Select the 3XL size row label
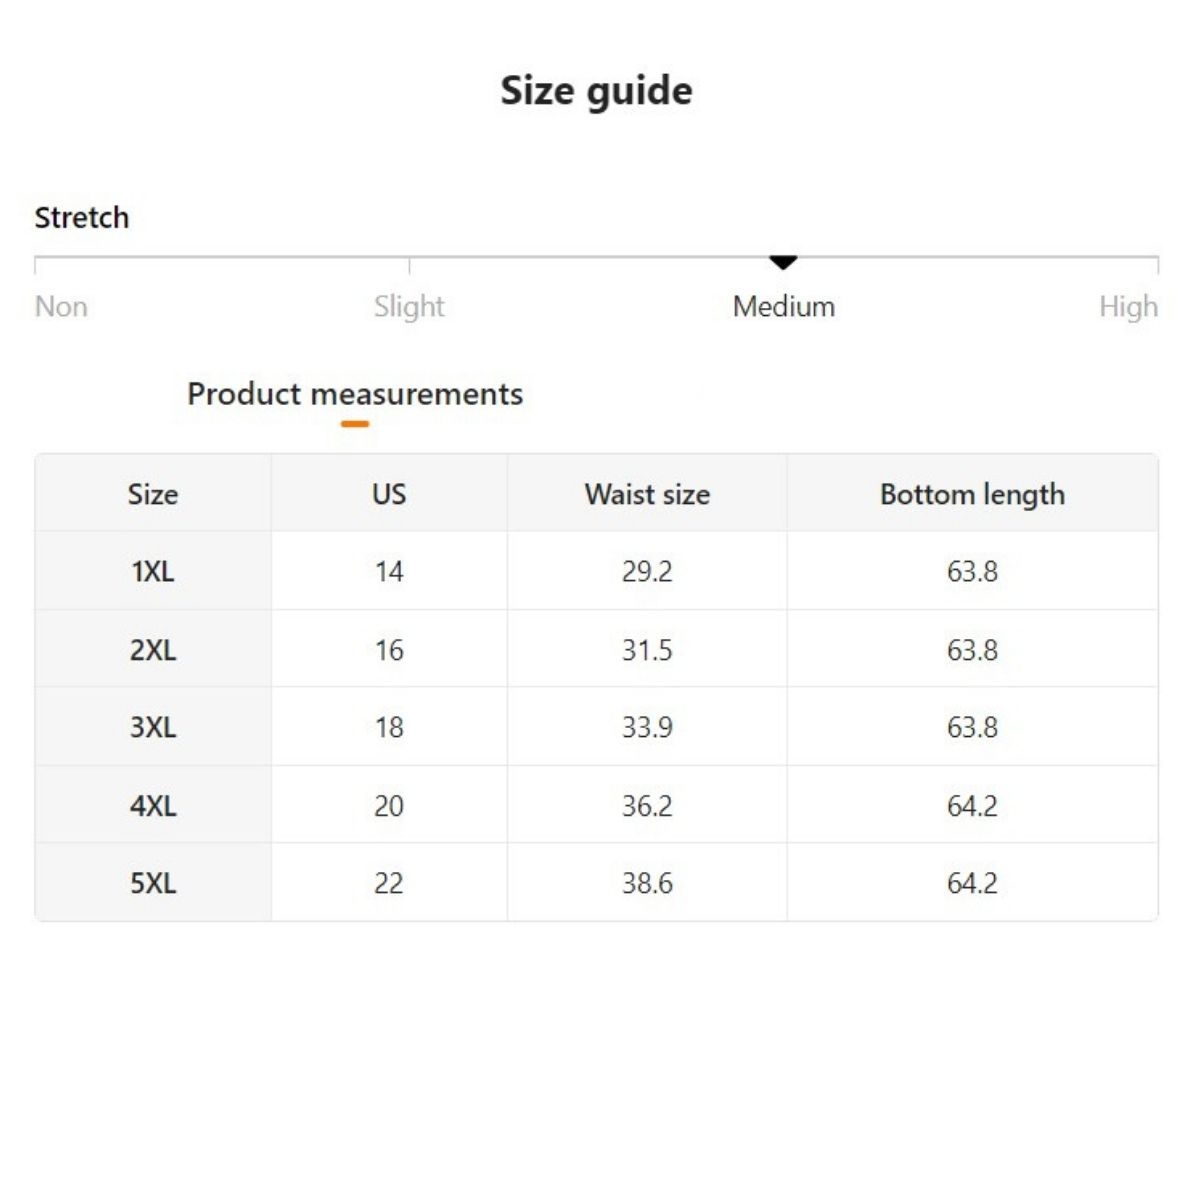The width and height of the screenshot is (1200, 1200). pos(153,727)
